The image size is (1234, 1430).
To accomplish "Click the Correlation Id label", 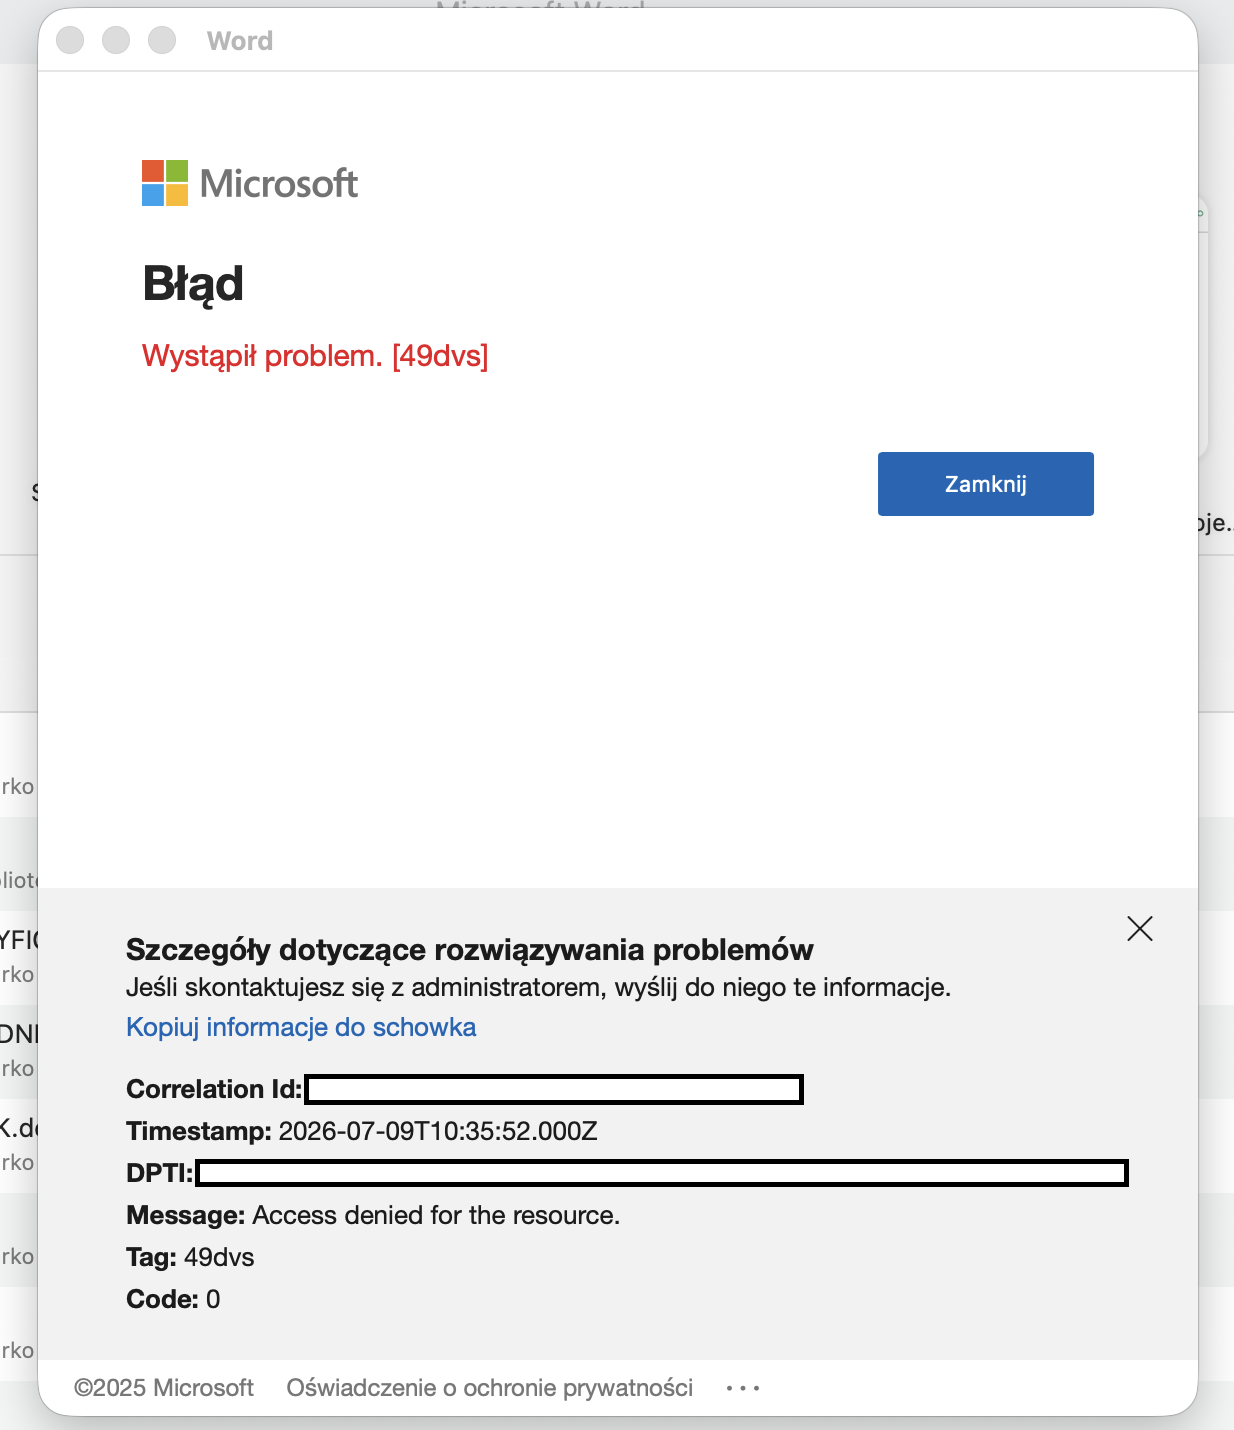I will pyautogui.click(x=214, y=1089).
